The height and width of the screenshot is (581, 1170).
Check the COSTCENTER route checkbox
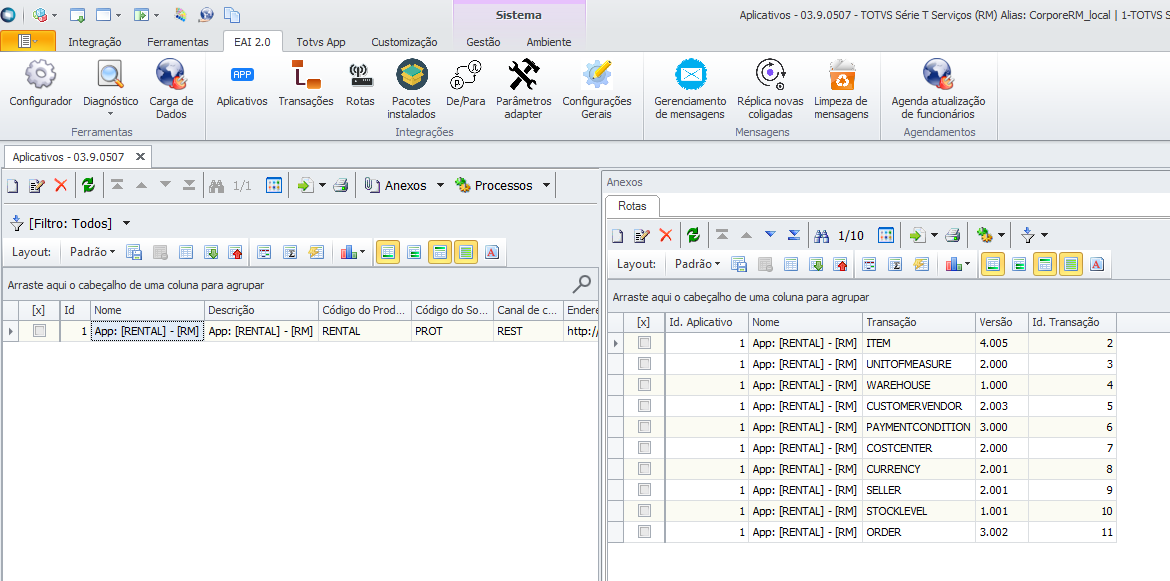tap(645, 447)
